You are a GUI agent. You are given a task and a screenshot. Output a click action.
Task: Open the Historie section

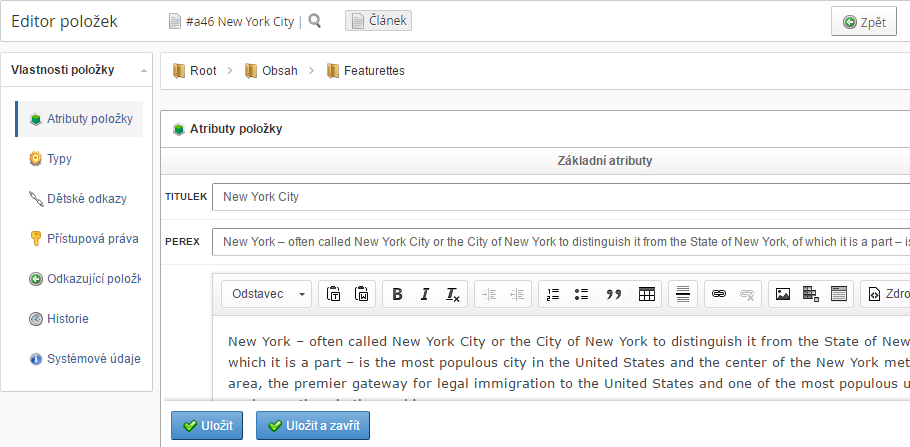point(59,319)
